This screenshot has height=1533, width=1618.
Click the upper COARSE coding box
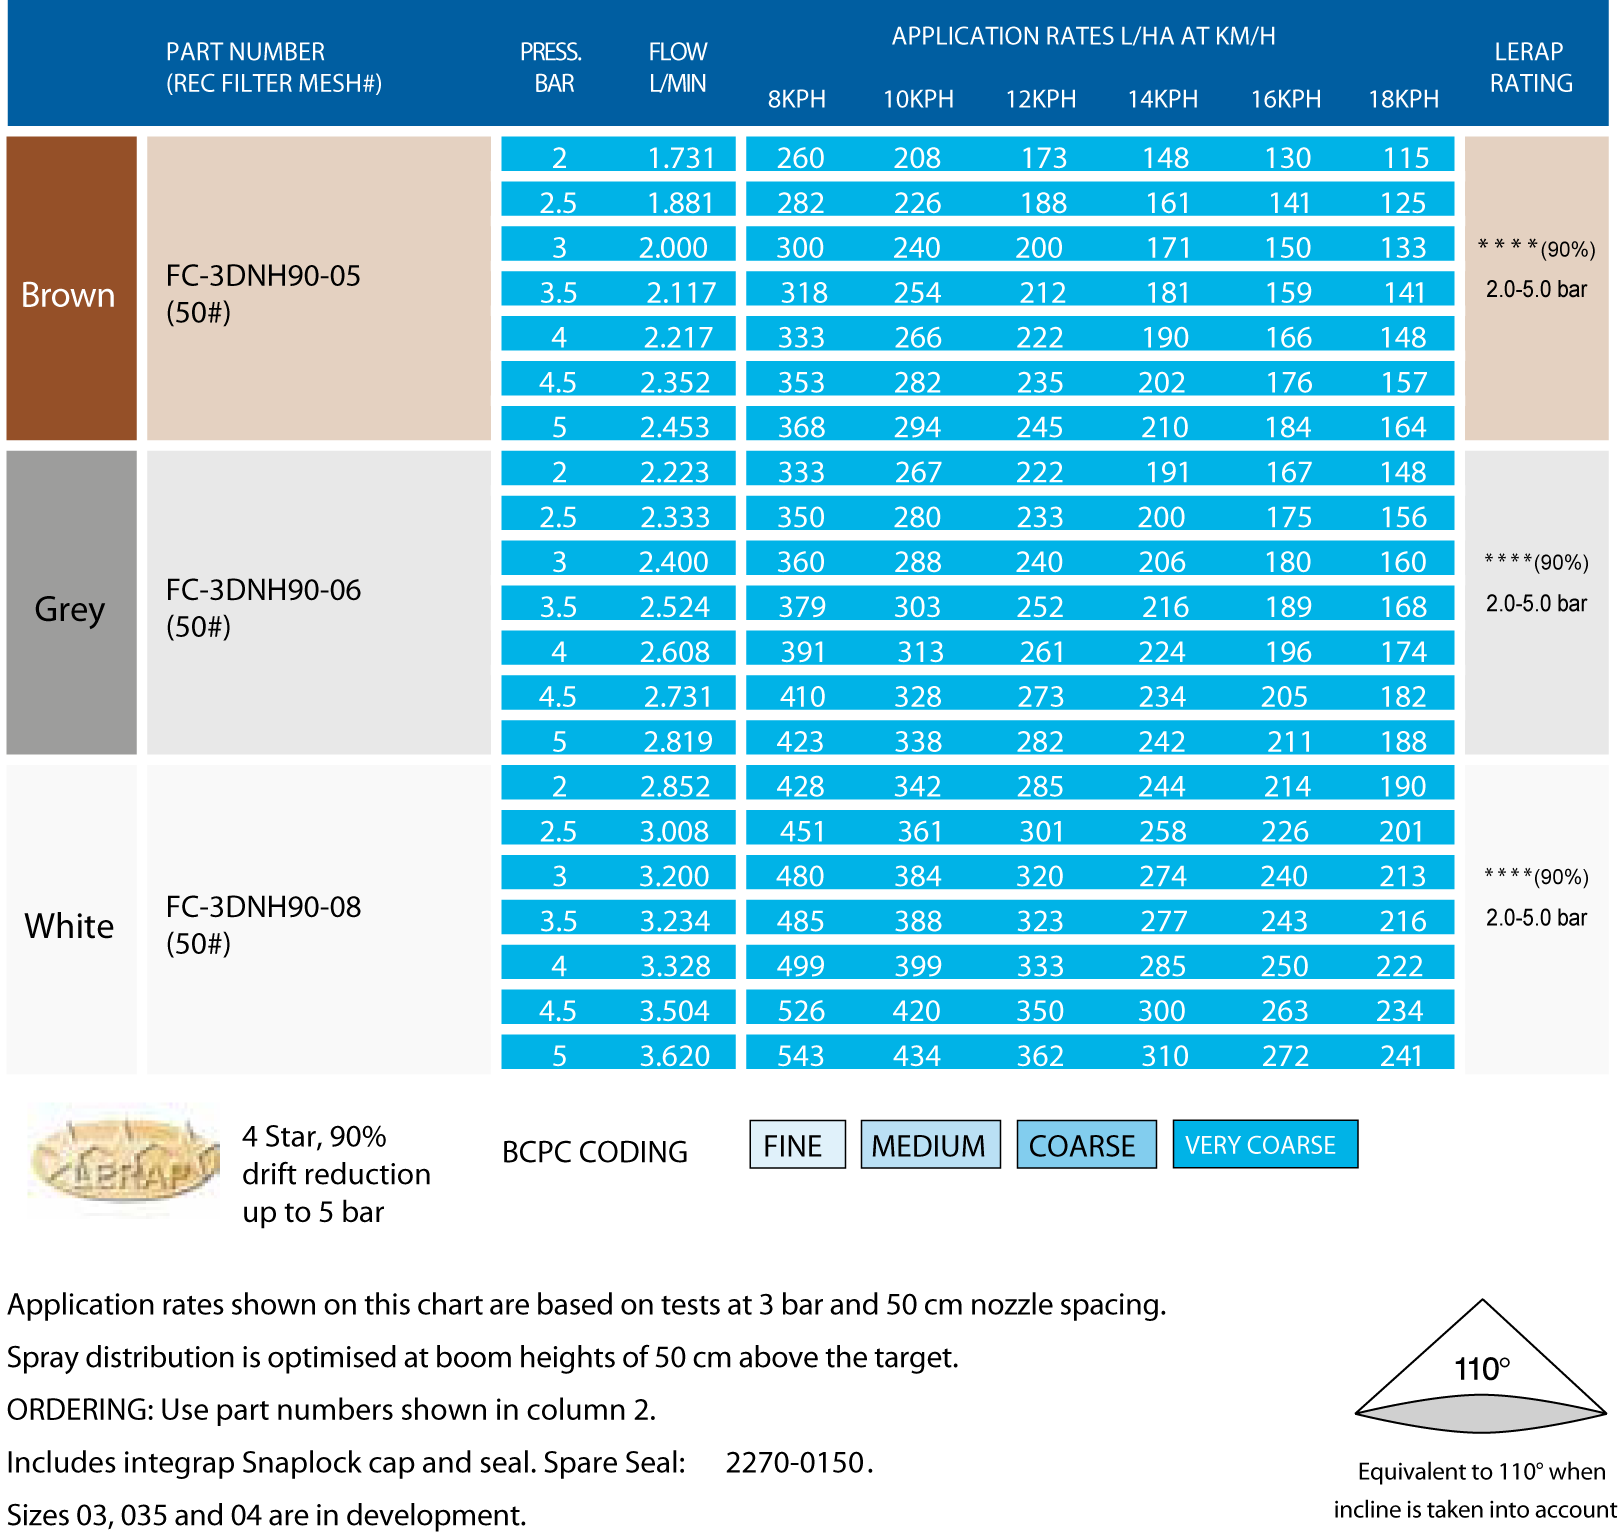click(x=1085, y=1145)
